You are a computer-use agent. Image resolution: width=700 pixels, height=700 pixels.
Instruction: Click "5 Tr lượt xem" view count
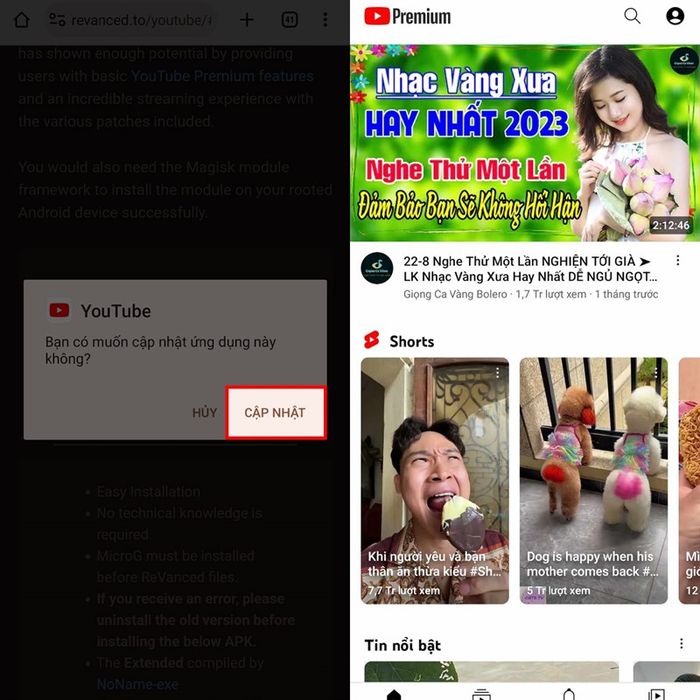pyautogui.click(x=558, y=591)
